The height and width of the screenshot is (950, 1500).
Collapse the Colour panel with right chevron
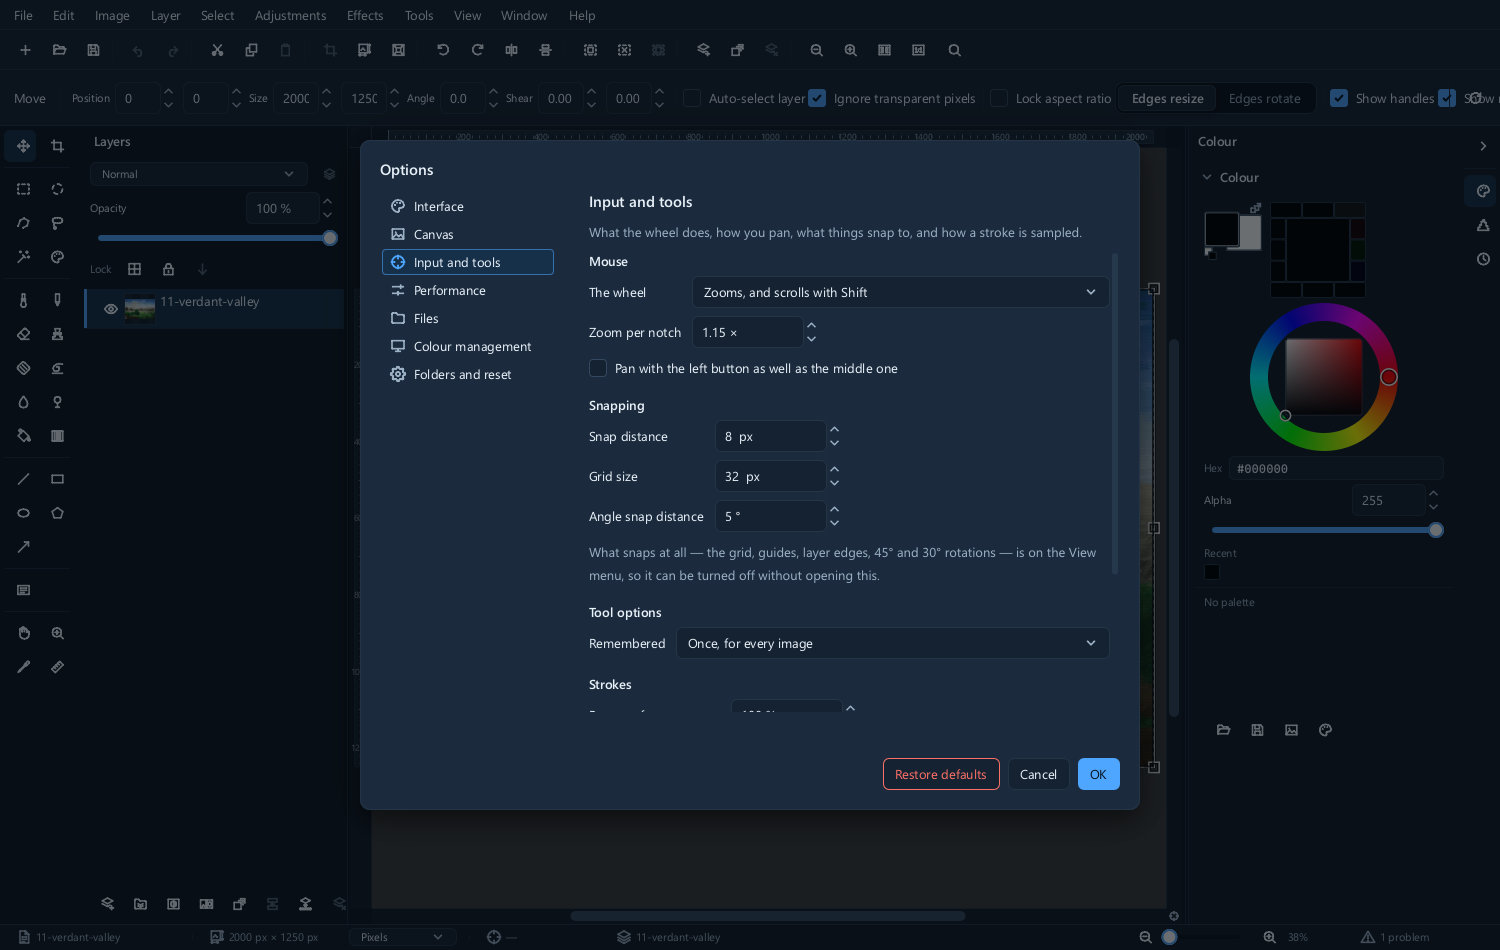tap(1483, 146)
